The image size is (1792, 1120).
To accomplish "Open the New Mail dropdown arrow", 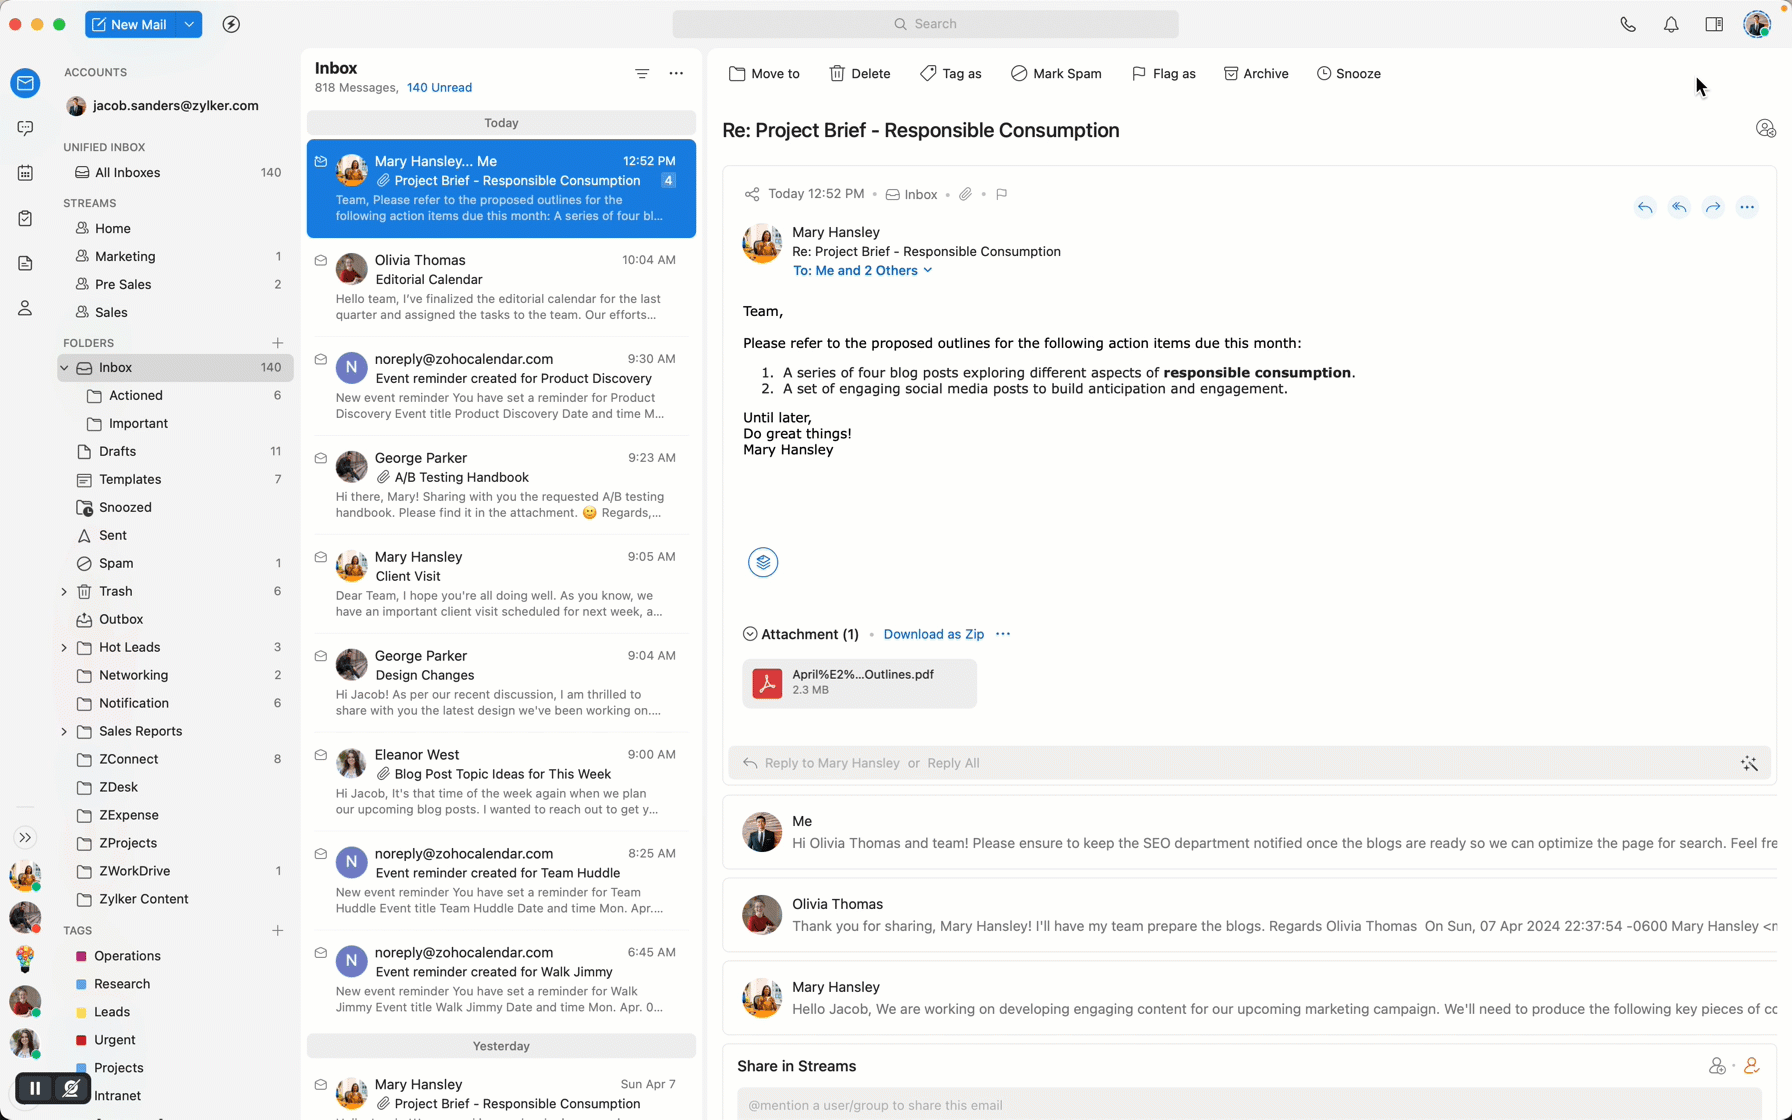I will (x=189, y=24).
